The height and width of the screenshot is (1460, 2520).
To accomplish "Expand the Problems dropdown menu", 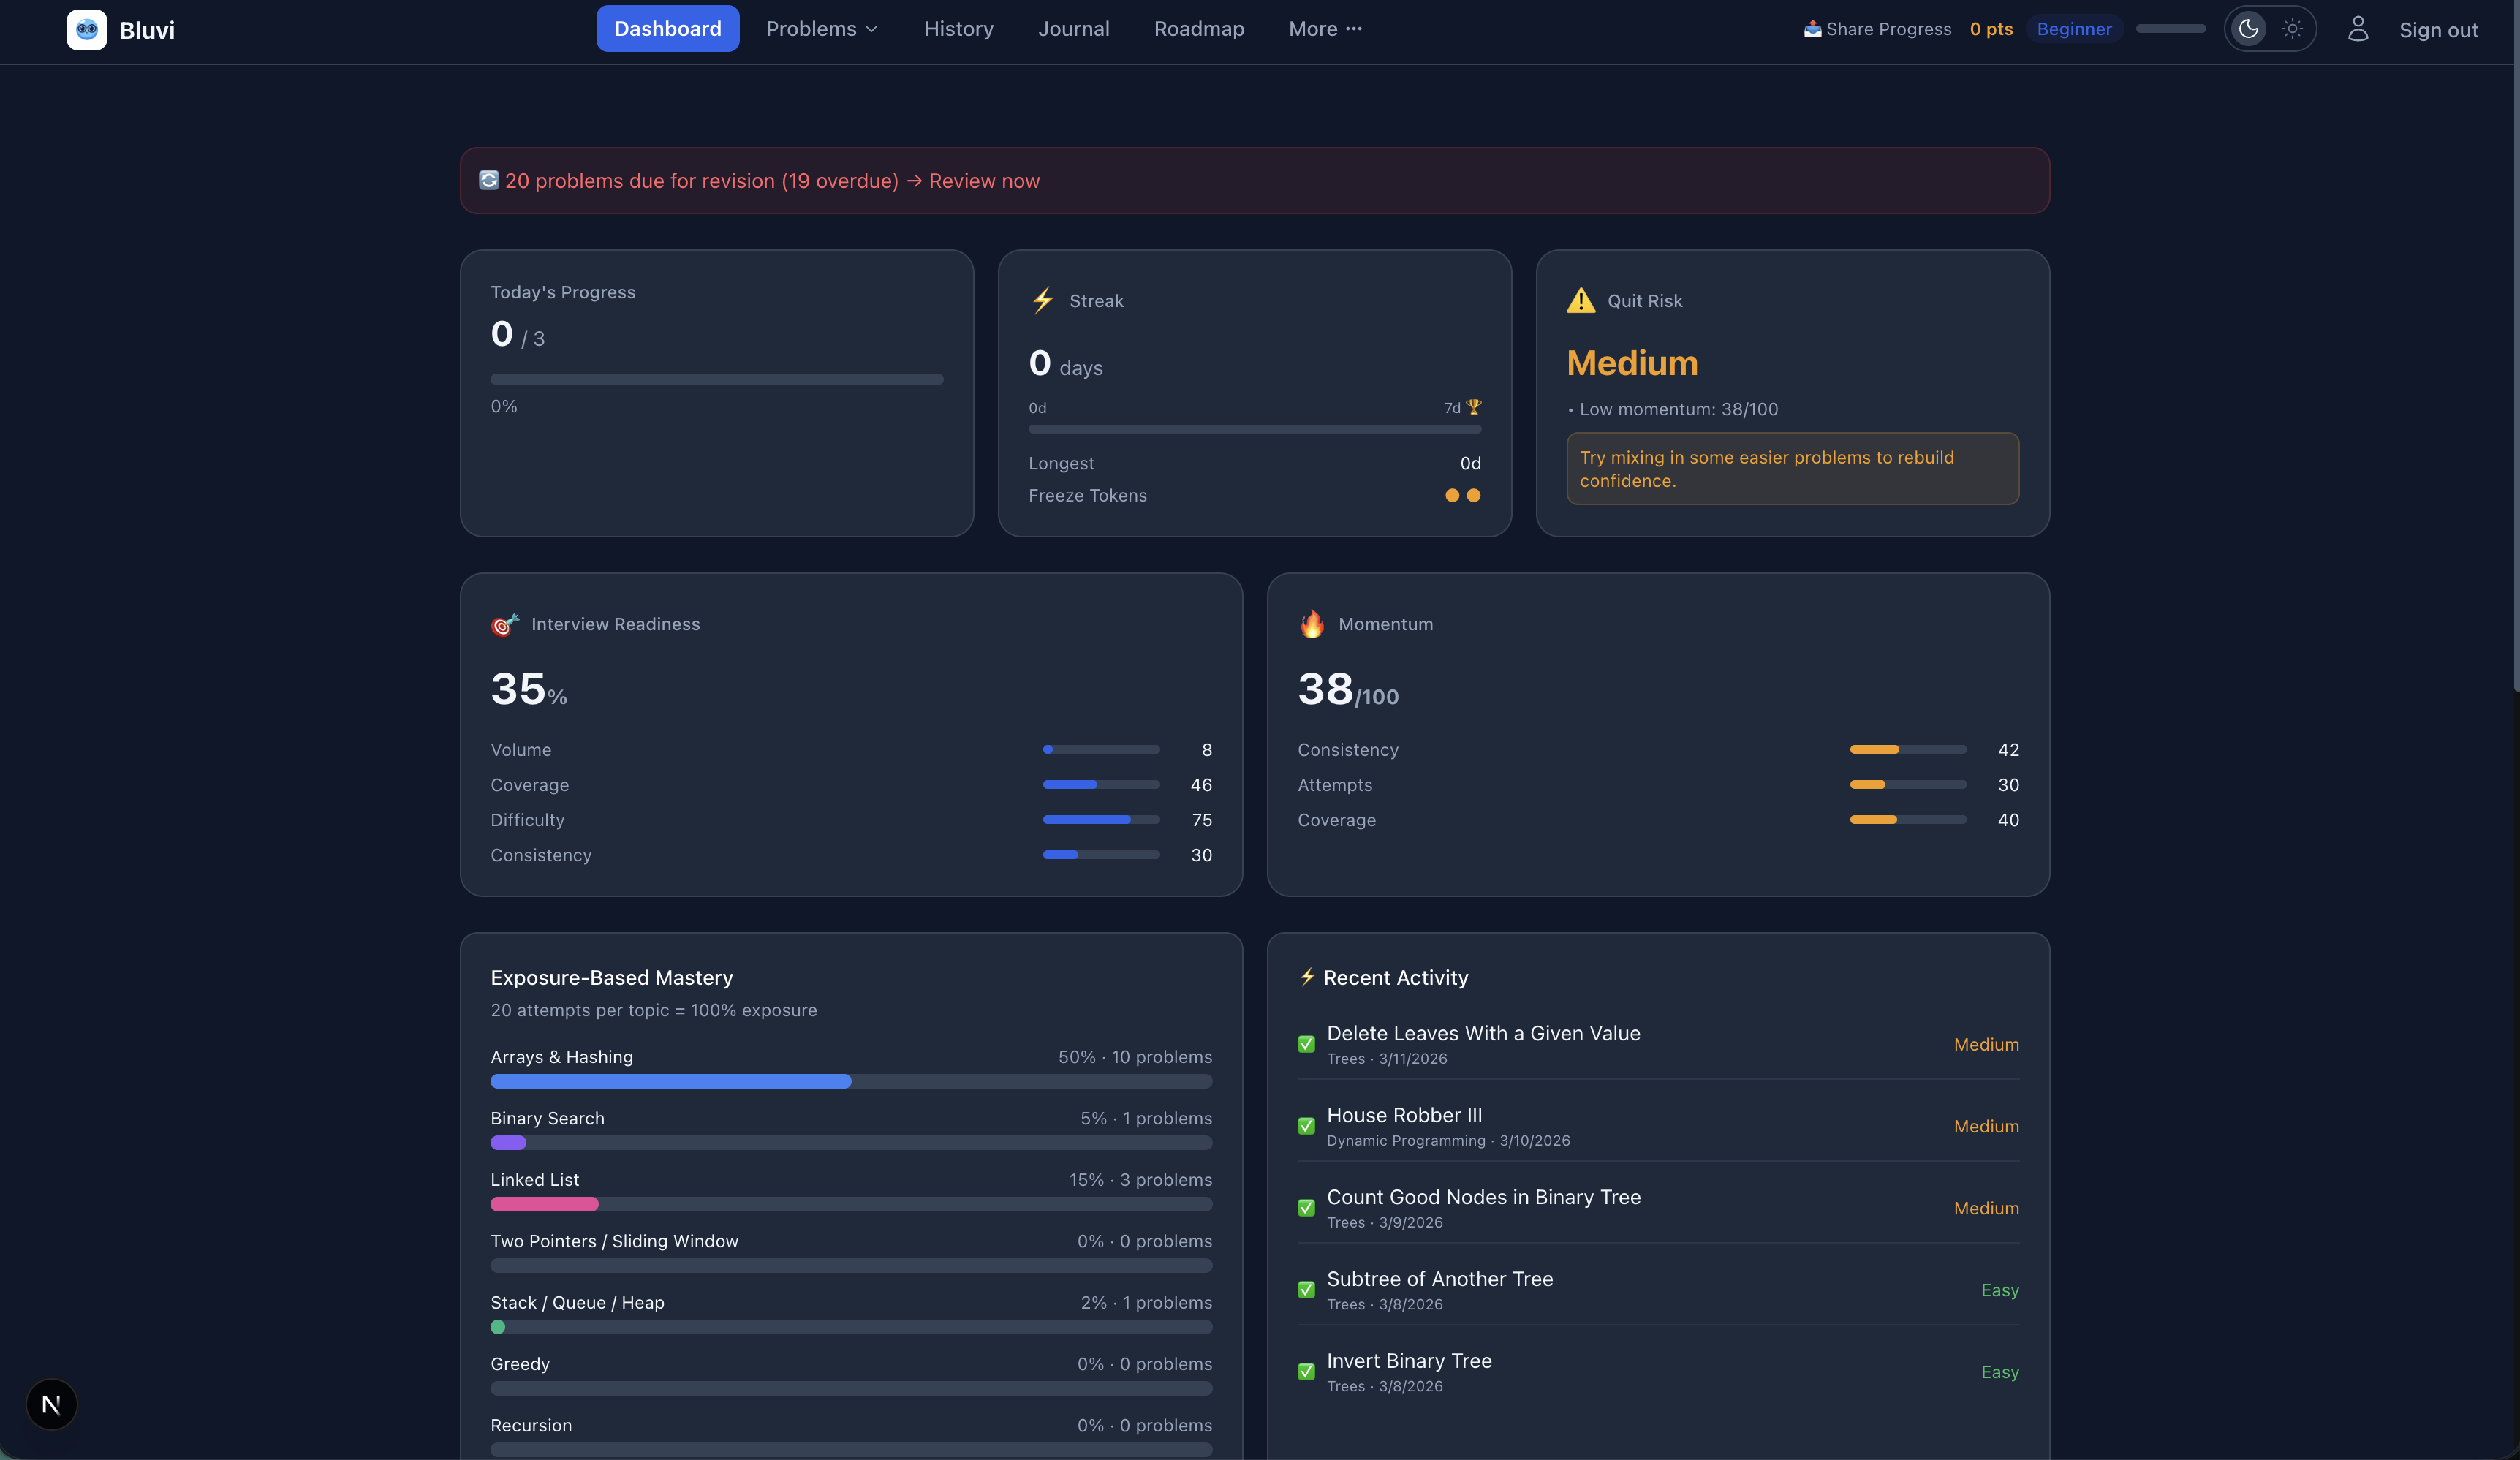I will pos(821,28).
